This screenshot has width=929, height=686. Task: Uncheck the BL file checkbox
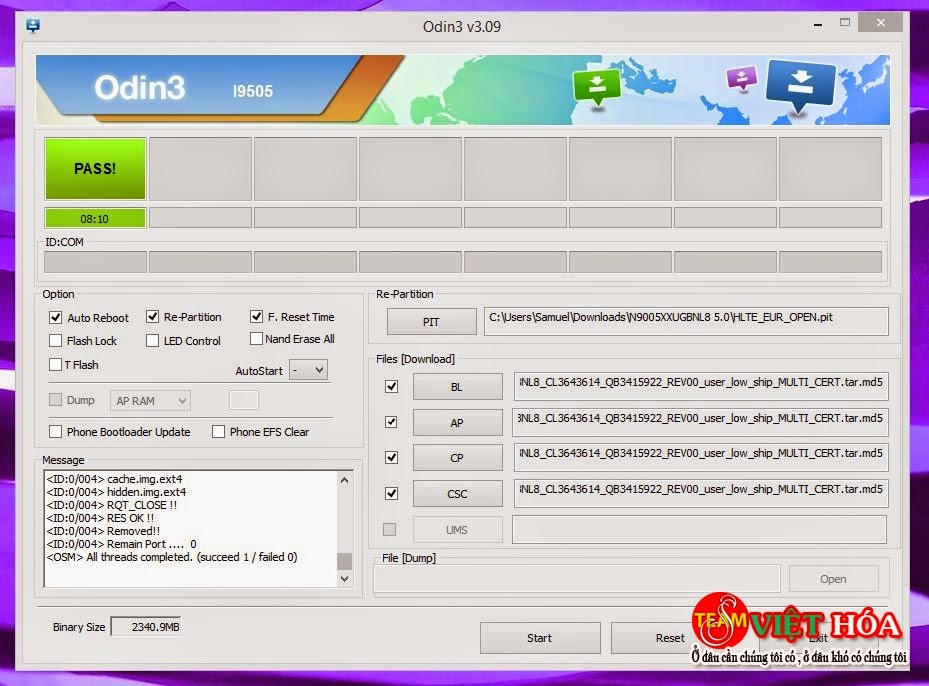click(x=391, y=387)
